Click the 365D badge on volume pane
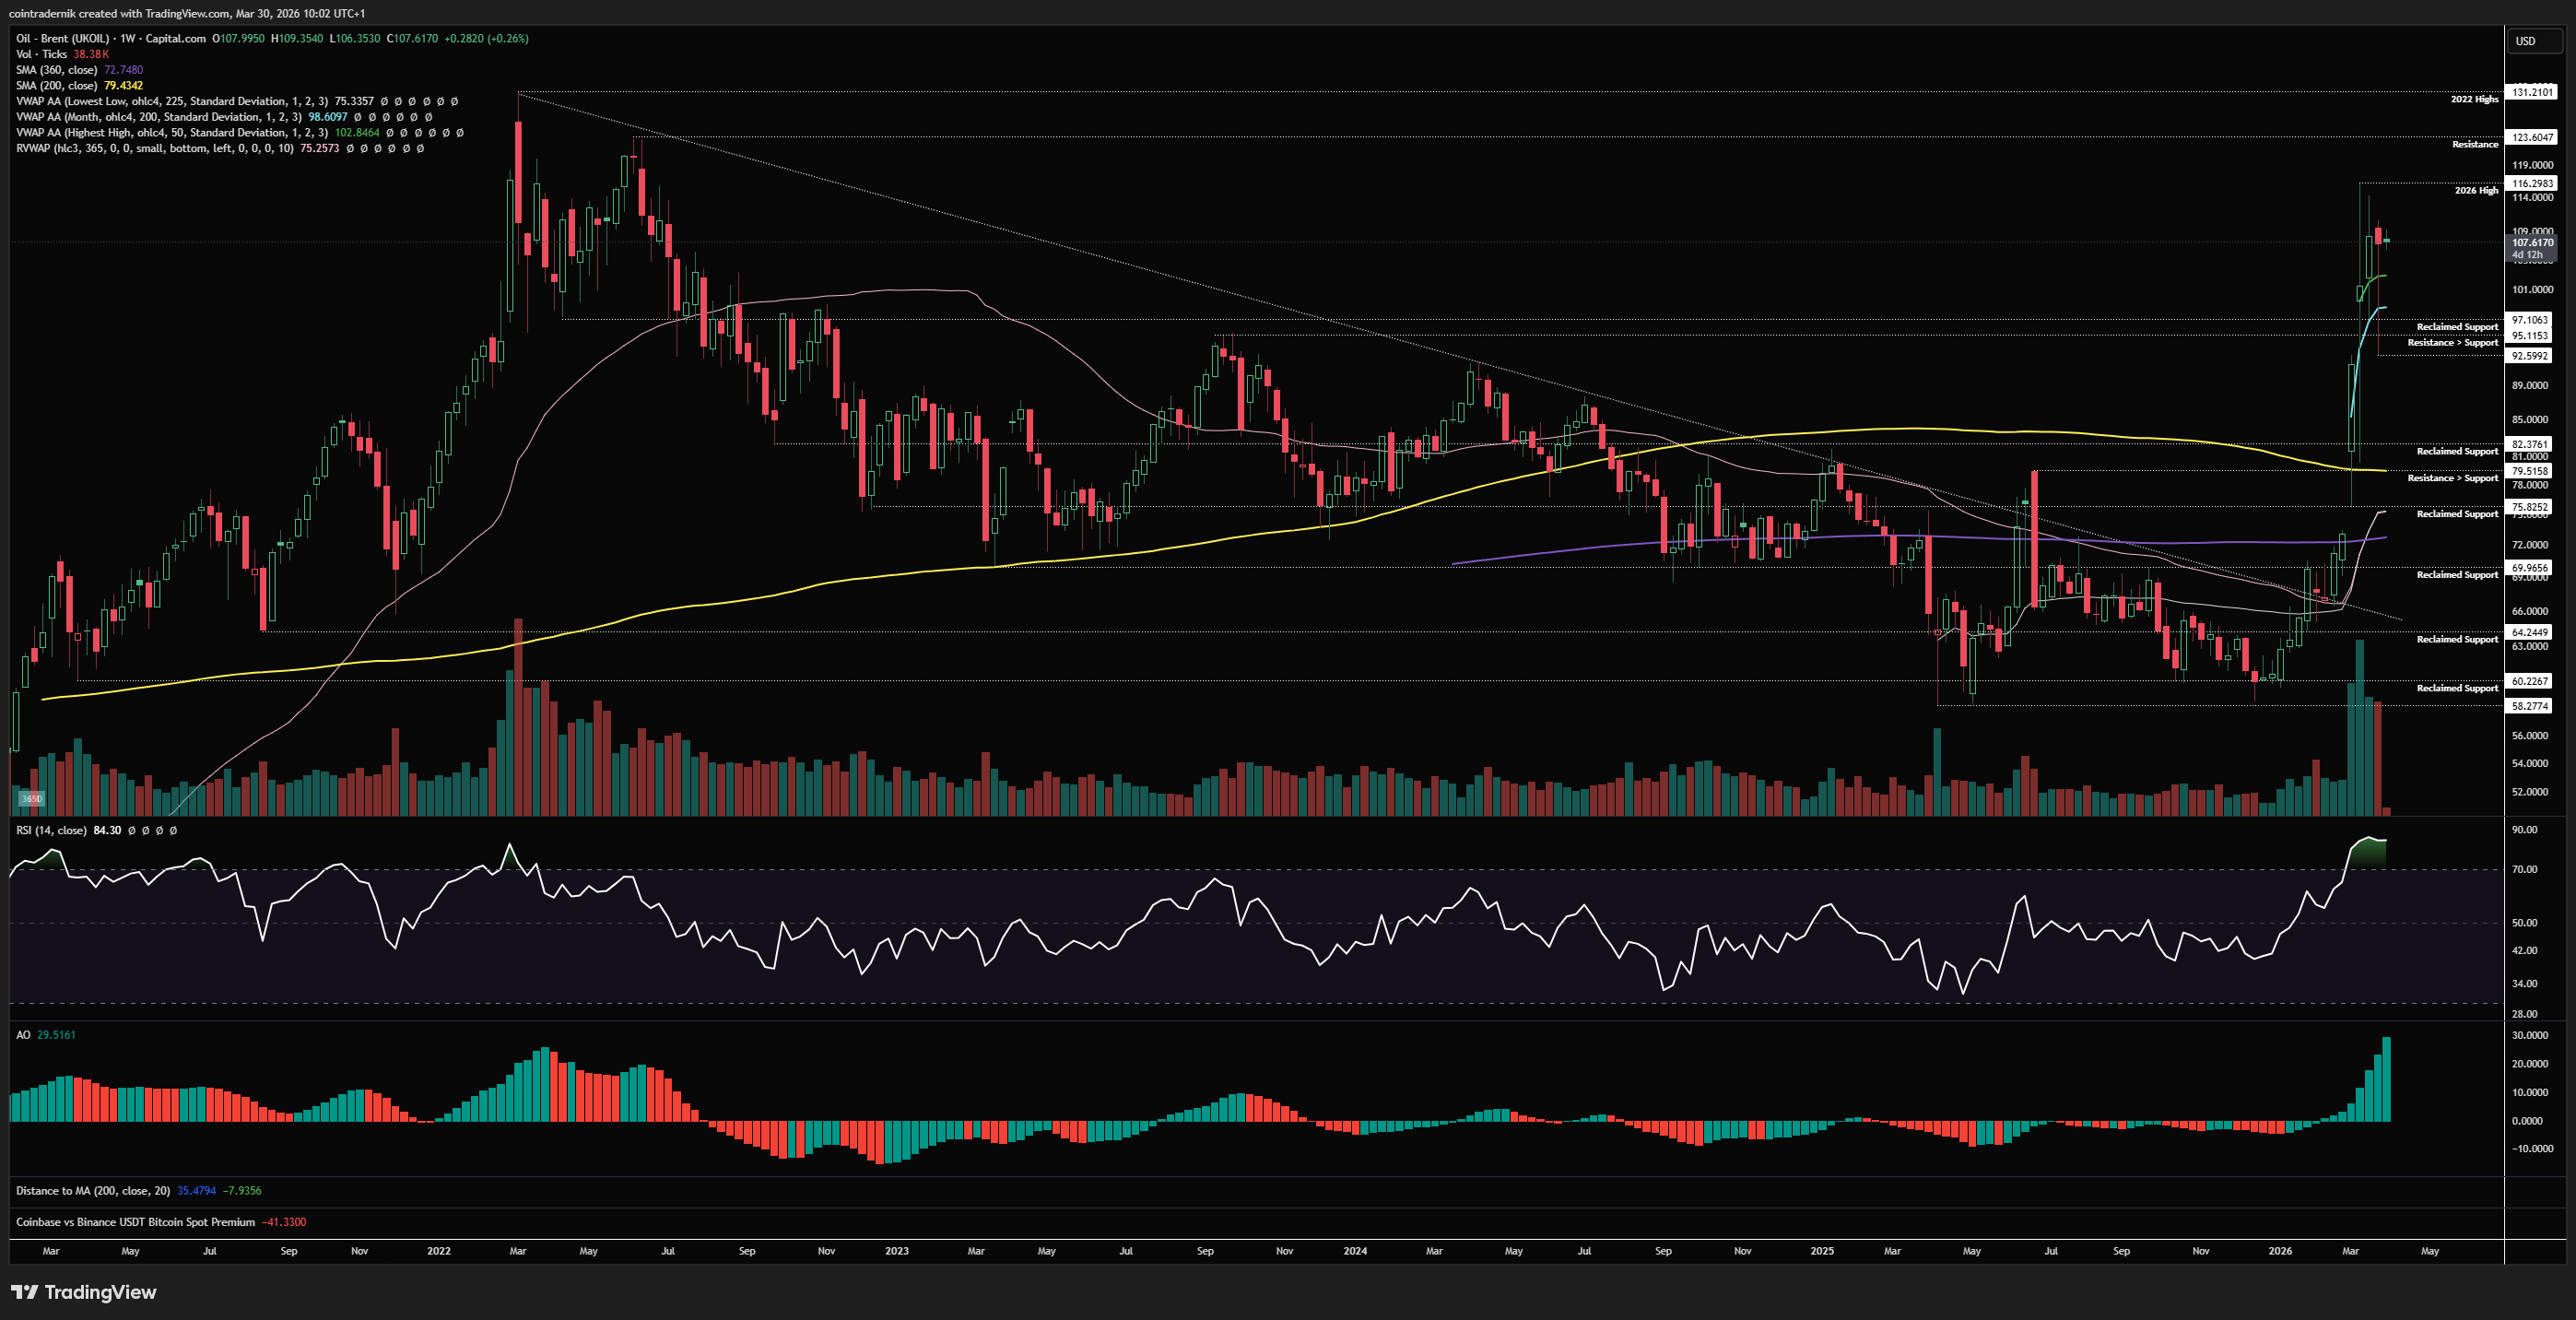This screenshot has height=1320, width=2576. click(x=32, y=798)
